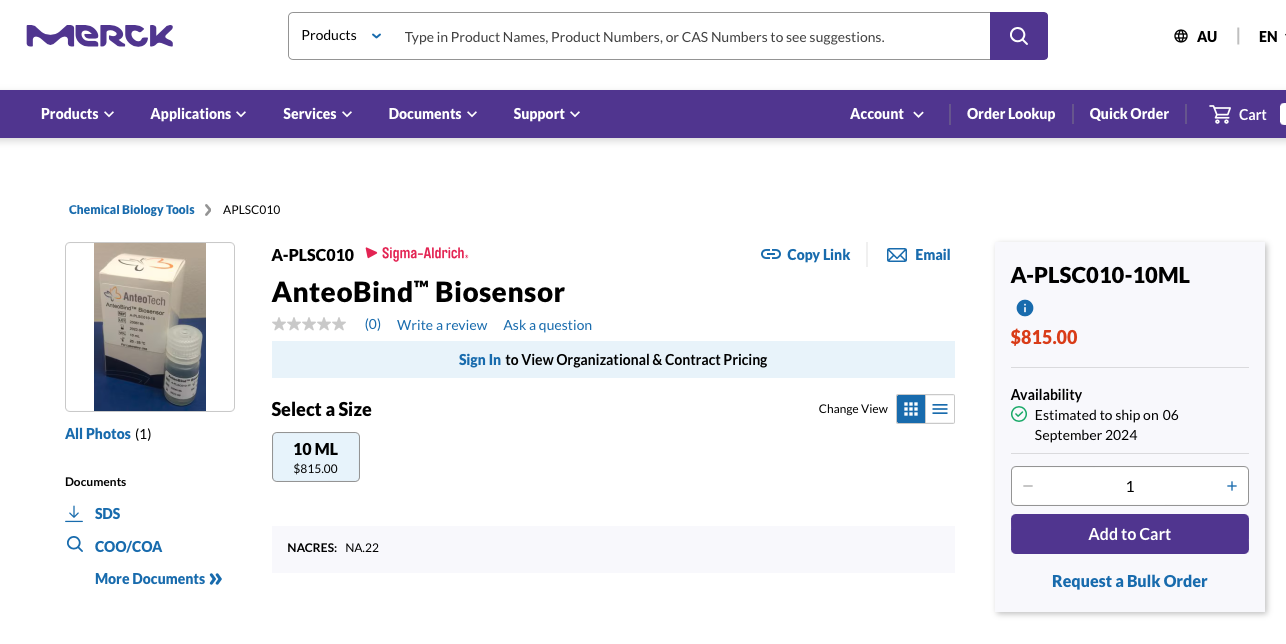Expand the Applications navigation menu
The height and width of the screenshot is (644, 1286).
[198, 114]
